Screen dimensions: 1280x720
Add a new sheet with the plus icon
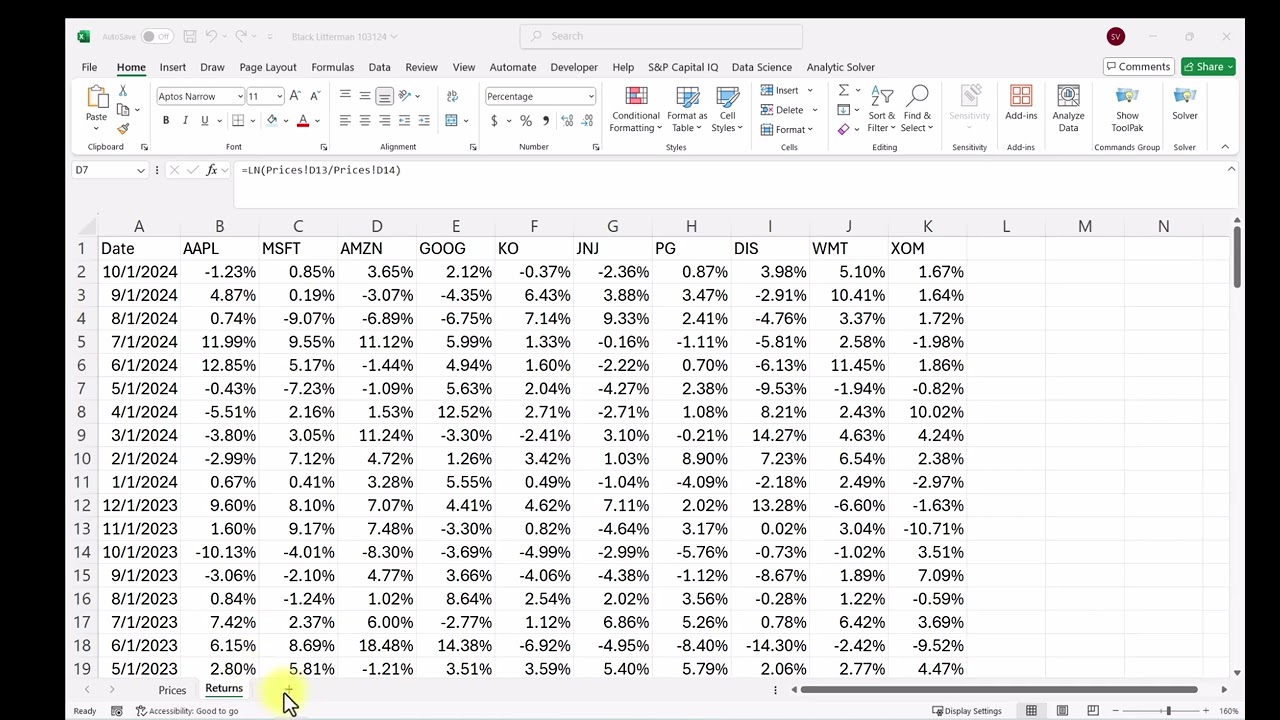(x=288, y=689)
